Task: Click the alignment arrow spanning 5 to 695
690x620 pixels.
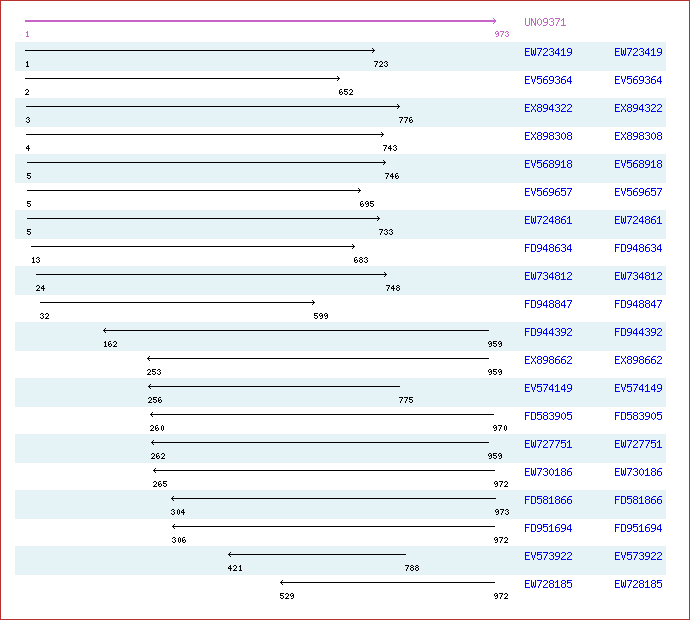Action: pos(193,190)
